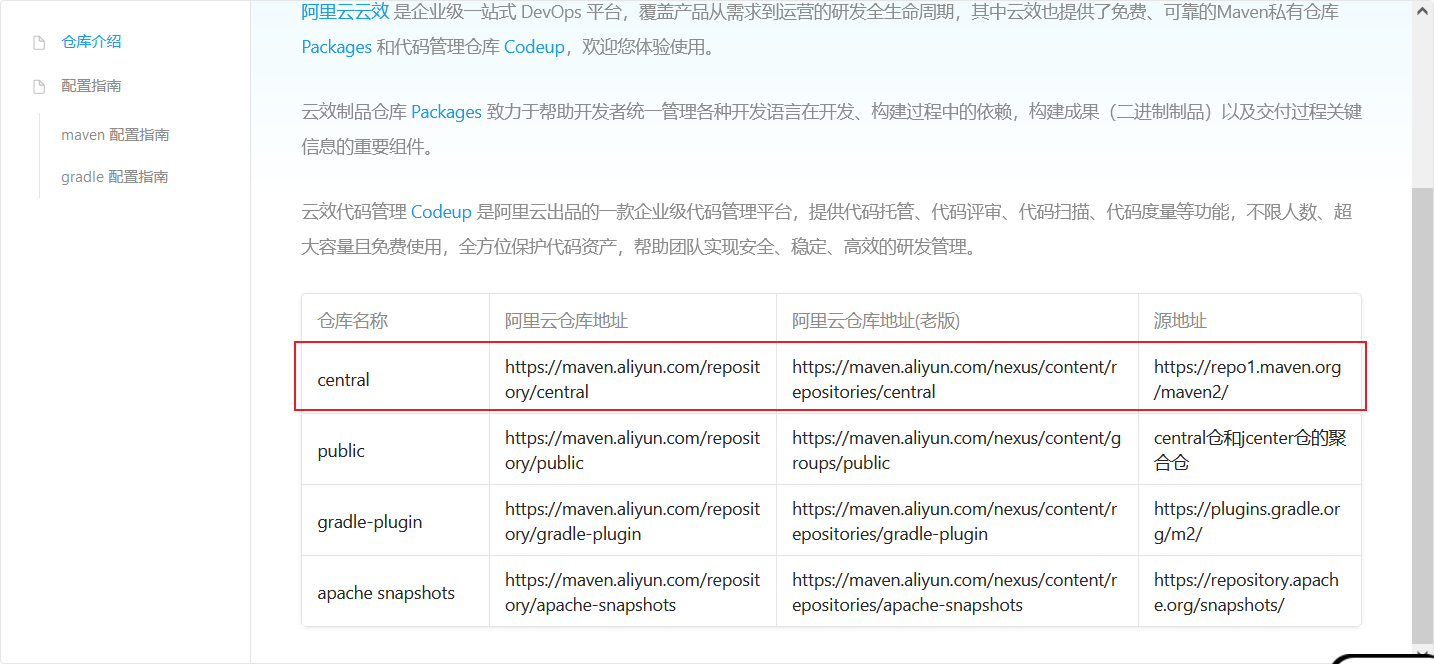Click nexus repositories/apache-snapshots old address
1434x664 pixels.
click(x=955, y=593)
